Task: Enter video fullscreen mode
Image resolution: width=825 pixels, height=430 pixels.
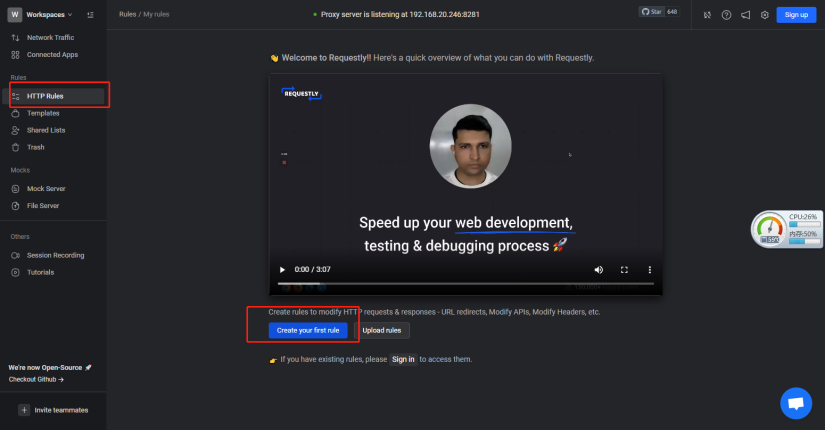Action: point(624,269)
